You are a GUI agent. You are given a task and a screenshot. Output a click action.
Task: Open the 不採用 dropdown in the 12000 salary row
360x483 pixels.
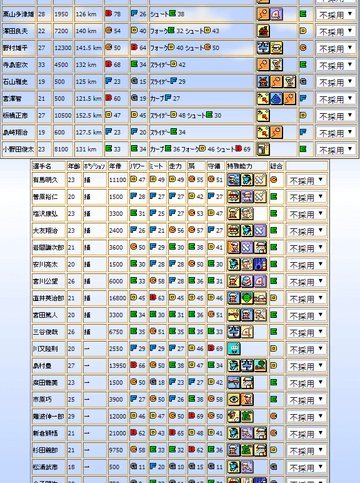(306, 417)
